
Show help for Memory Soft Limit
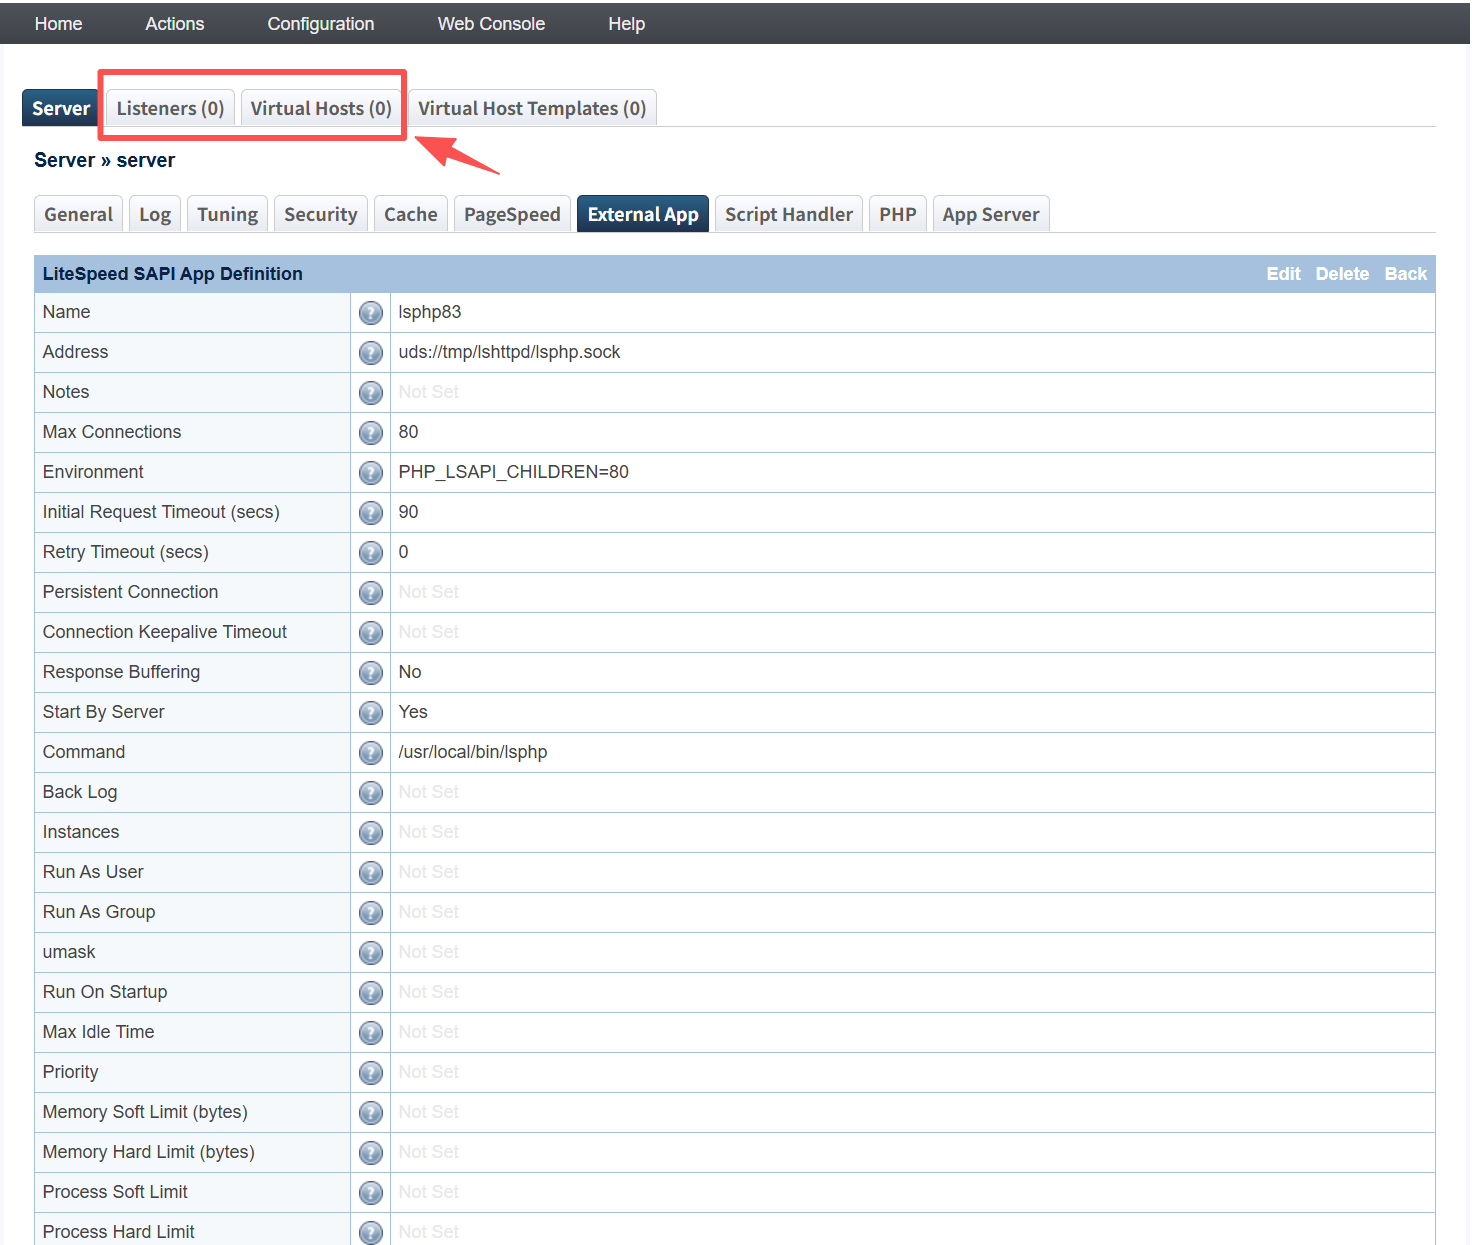point(370,1113)
